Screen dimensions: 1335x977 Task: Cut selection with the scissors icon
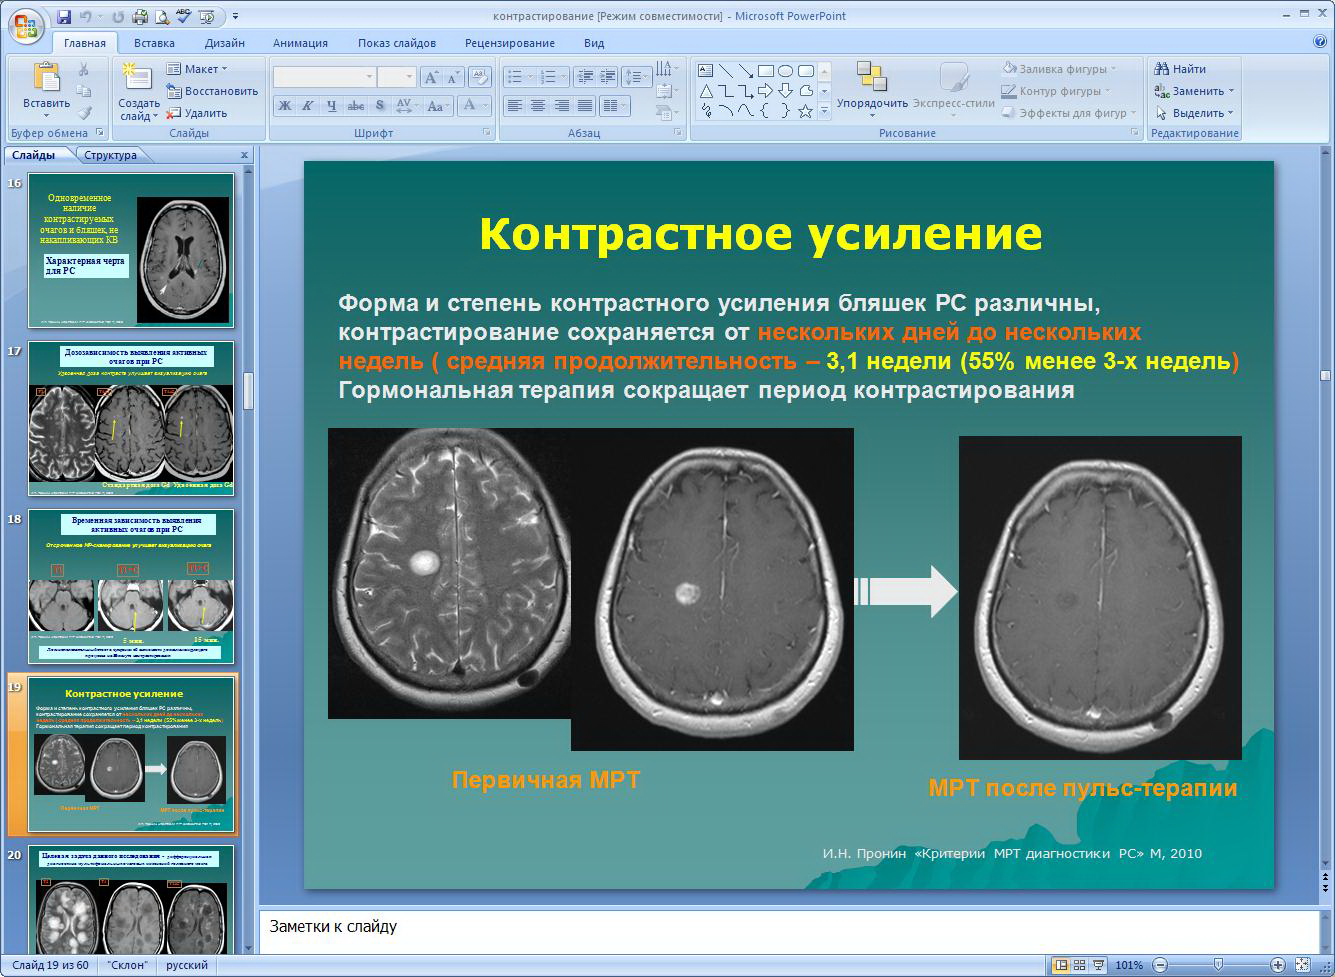(84, 69)
